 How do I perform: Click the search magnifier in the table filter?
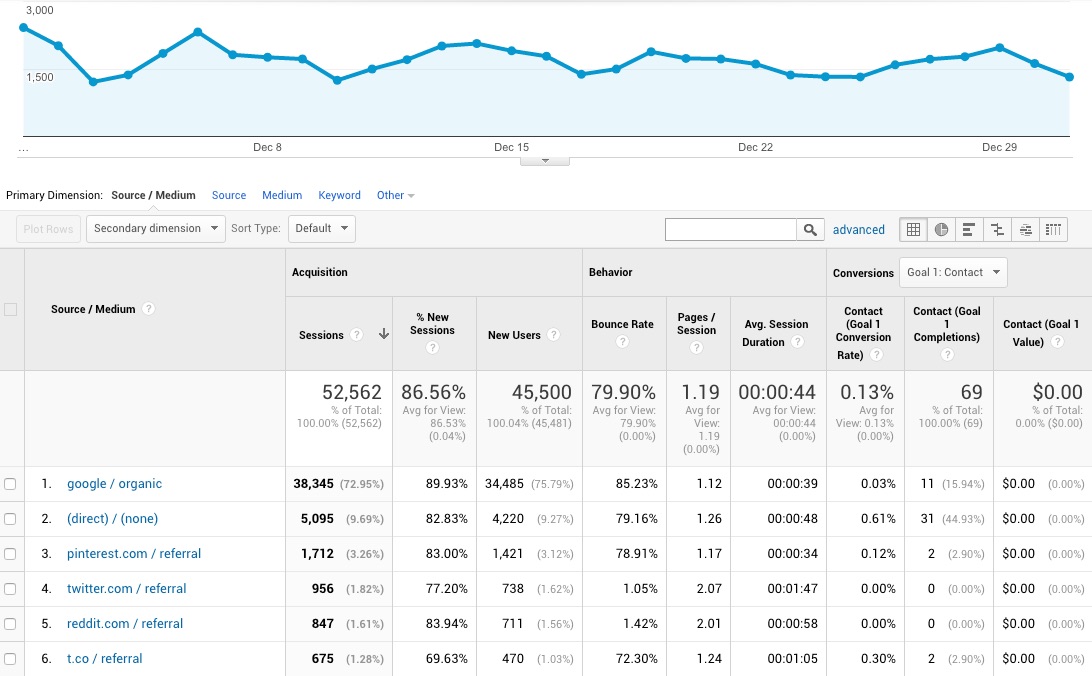coord(810,229)
